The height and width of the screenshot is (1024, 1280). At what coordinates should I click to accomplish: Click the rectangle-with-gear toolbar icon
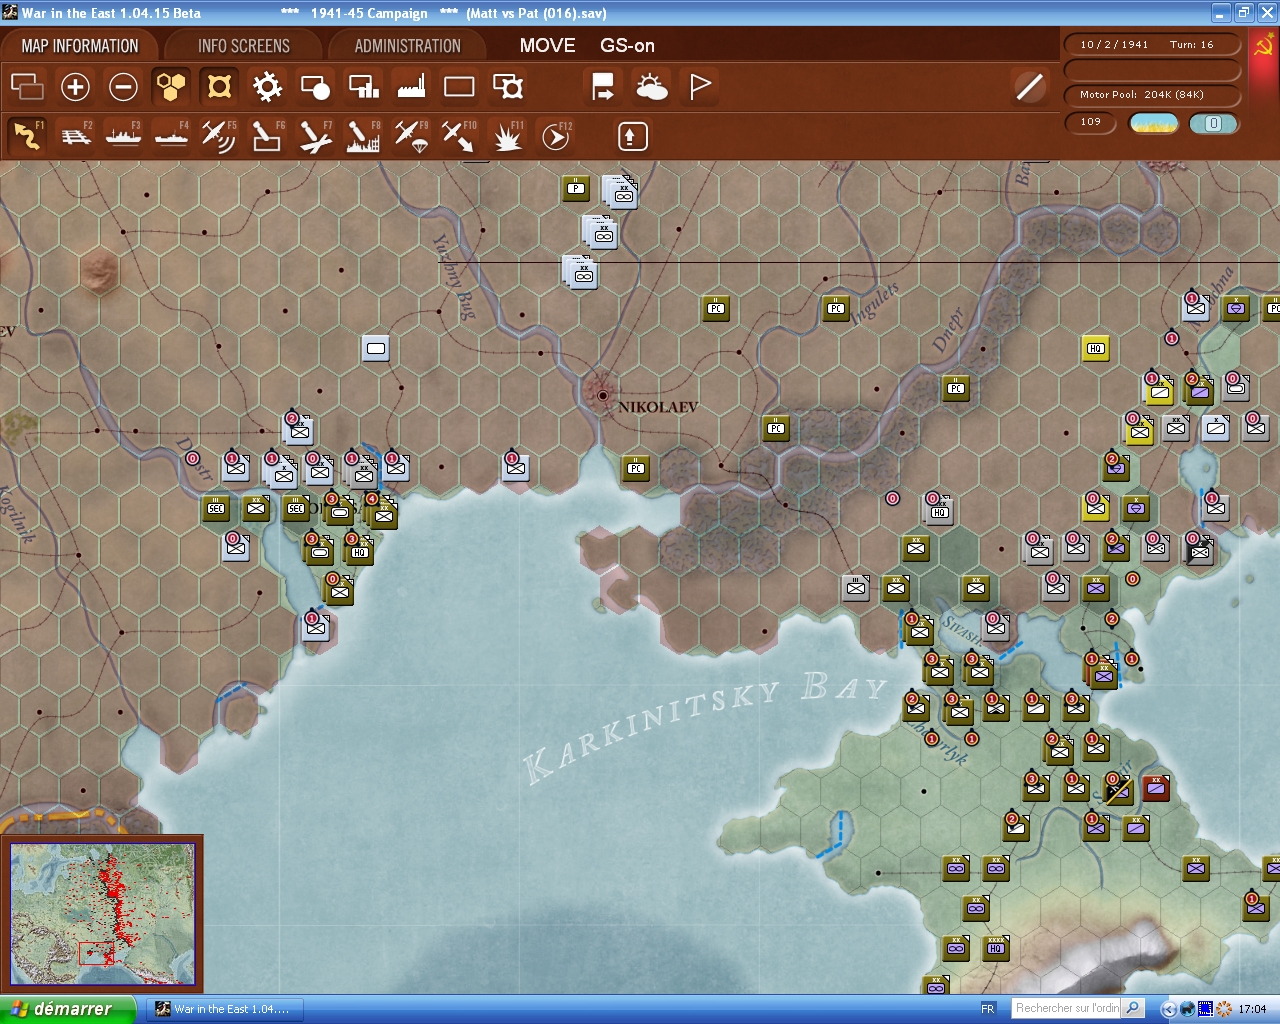(x=508, y=87)
